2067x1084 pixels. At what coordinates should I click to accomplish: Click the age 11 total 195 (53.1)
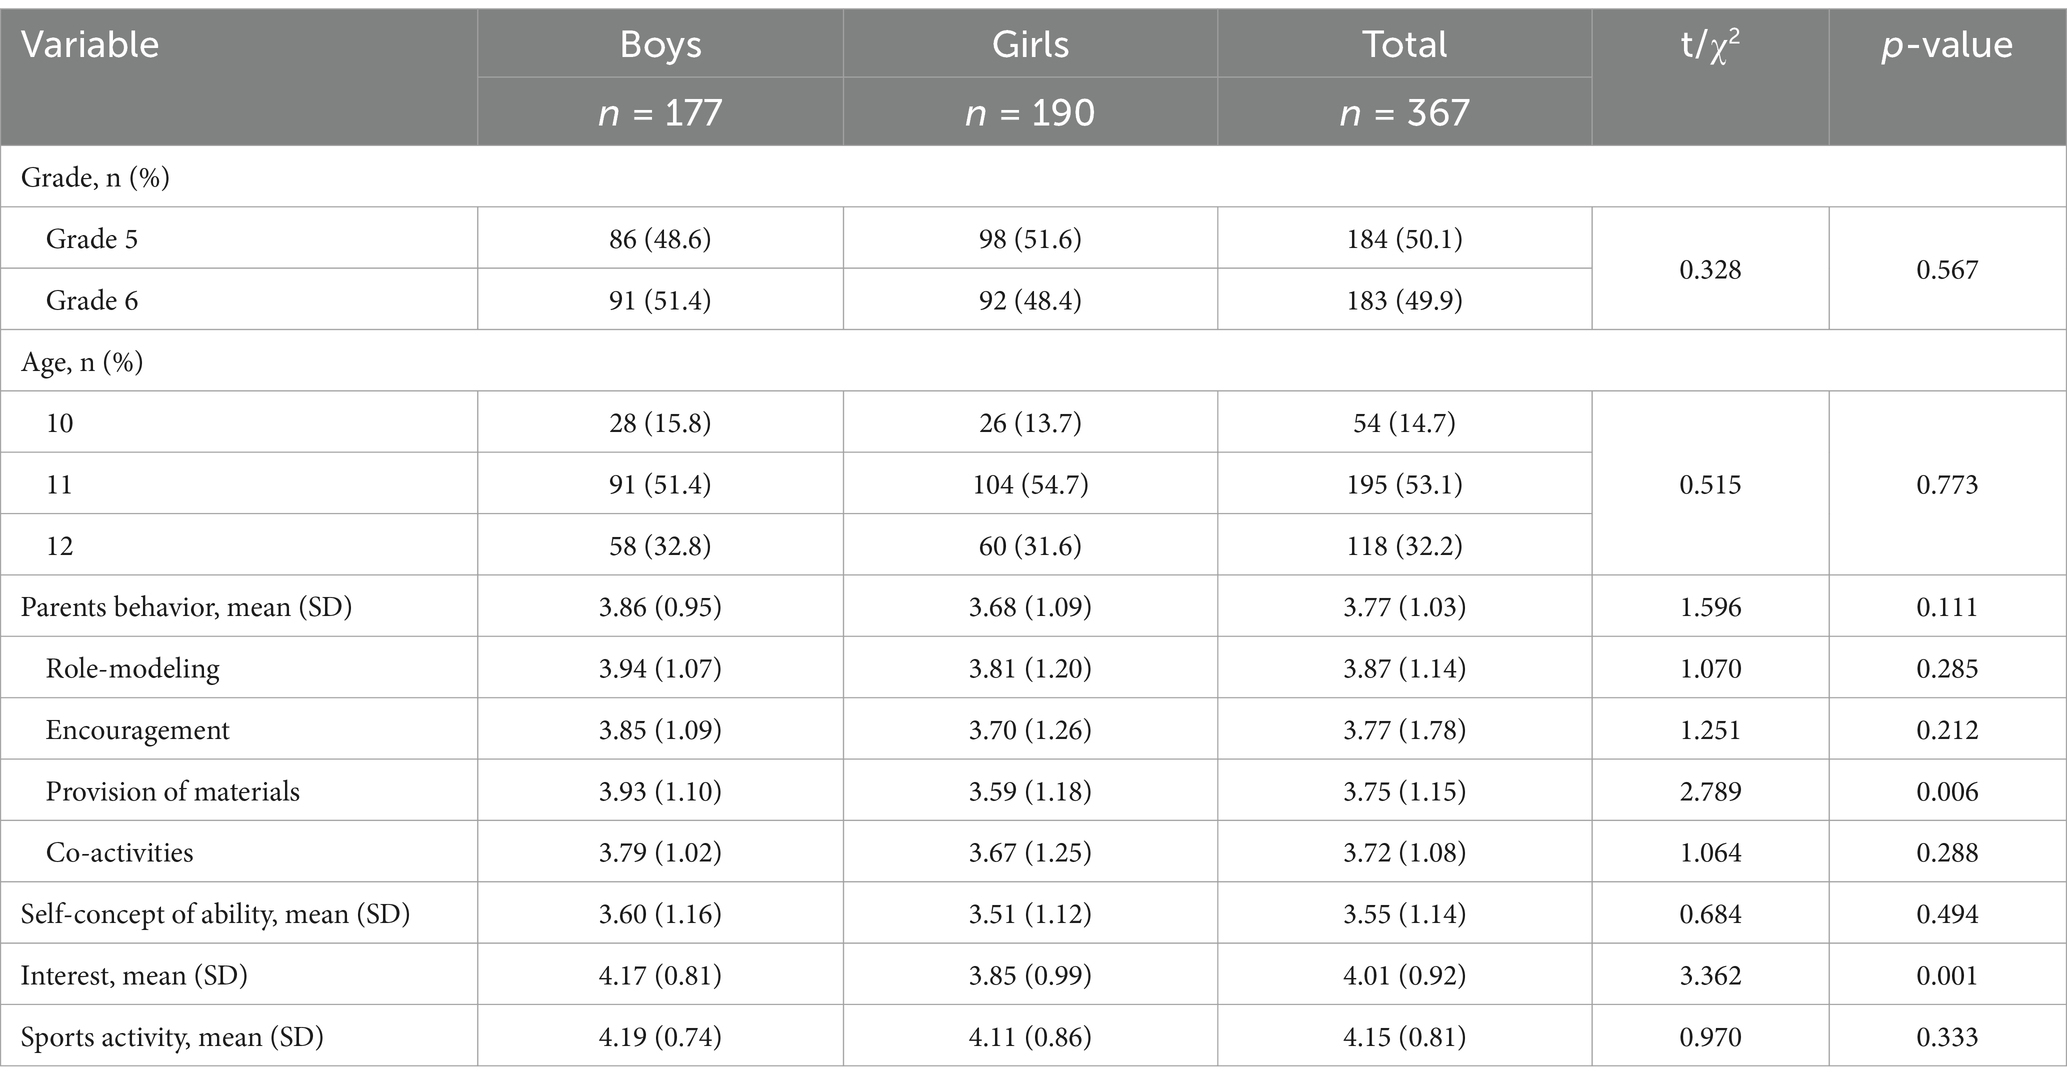tap(1404, 485)
